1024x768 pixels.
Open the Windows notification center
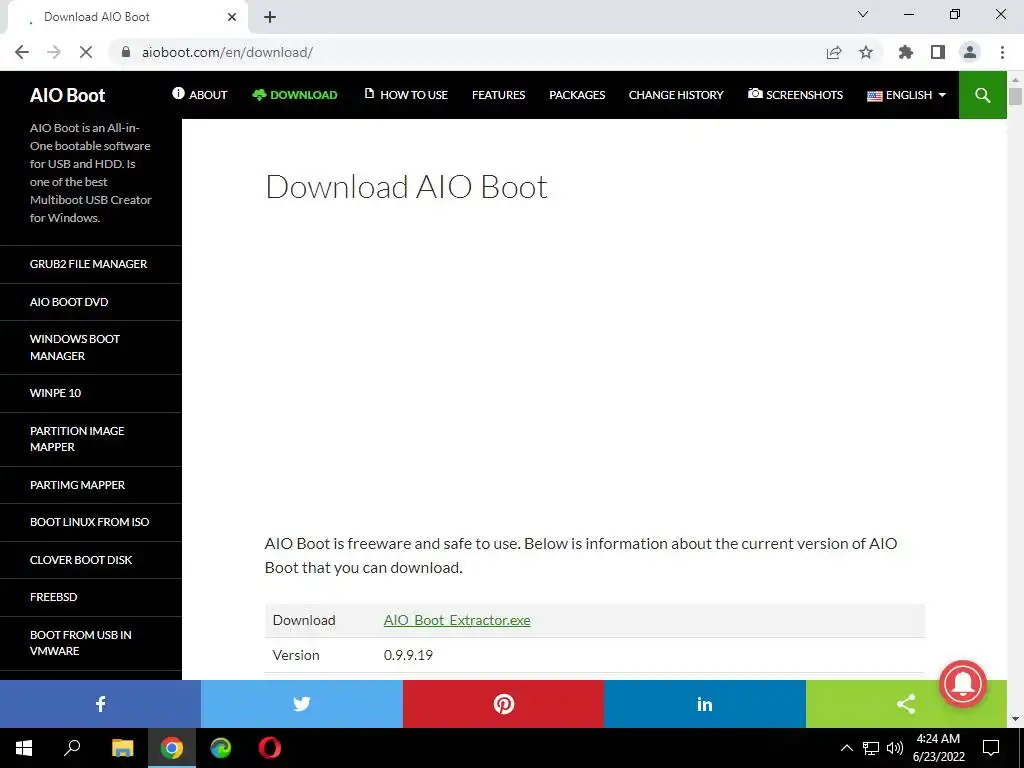pos(991,748)
